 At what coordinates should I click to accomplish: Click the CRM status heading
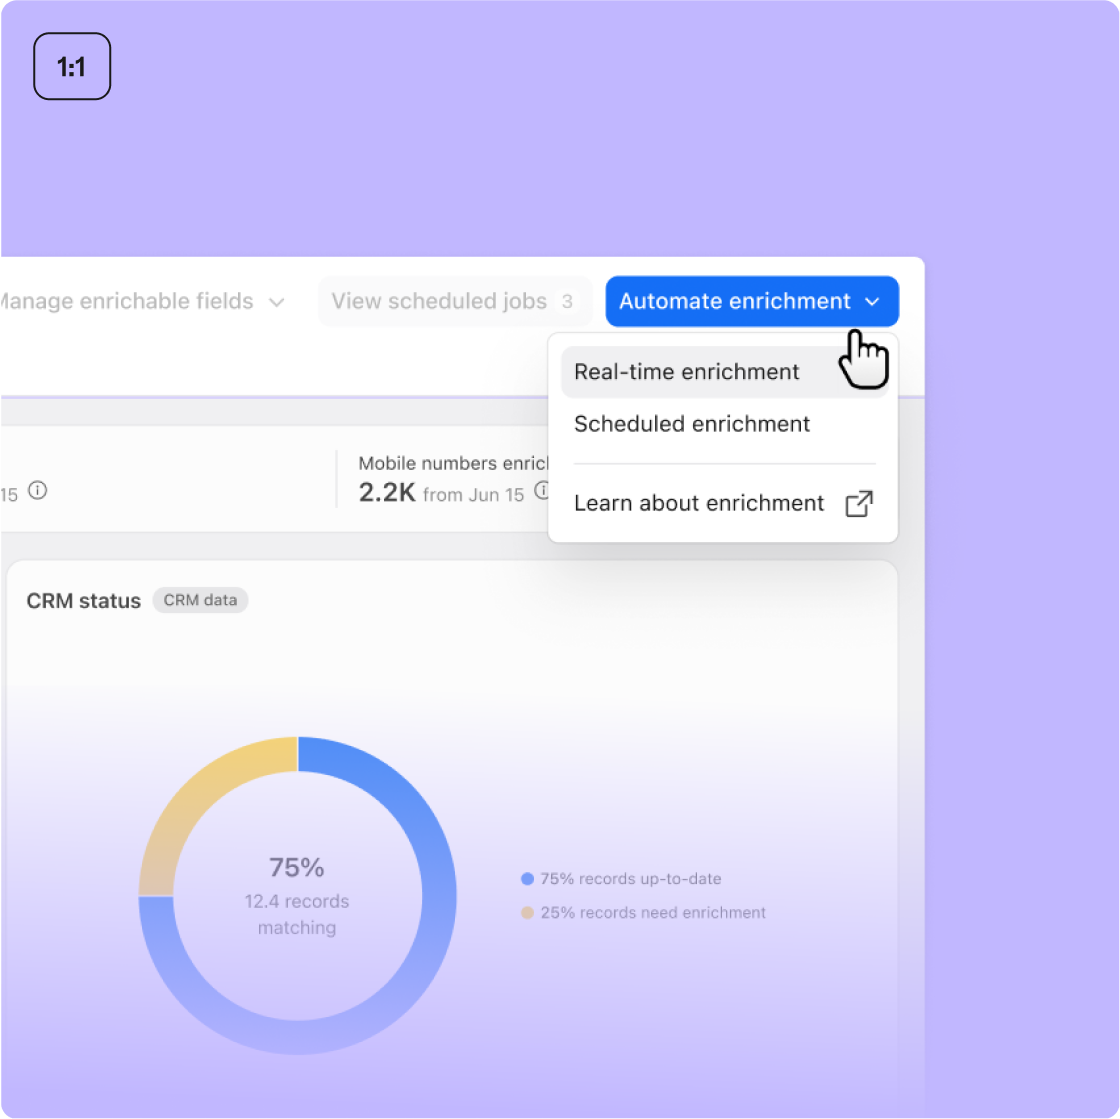pyautogui.click(x=84, y=601)
